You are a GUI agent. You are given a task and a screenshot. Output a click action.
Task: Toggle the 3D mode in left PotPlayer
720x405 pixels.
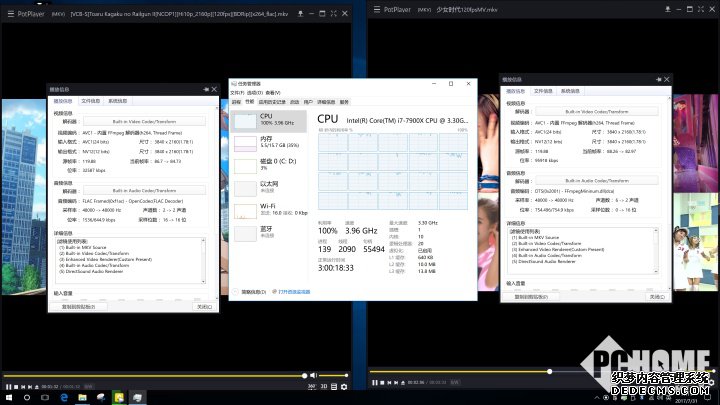point(324,387)
